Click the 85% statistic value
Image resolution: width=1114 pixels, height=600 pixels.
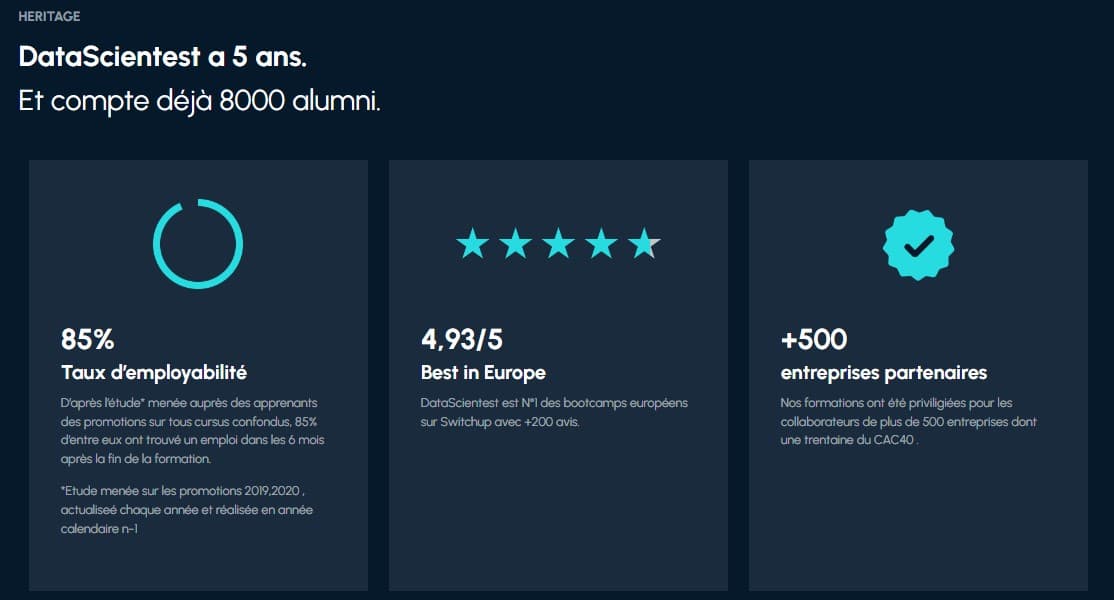coord(88,339)
